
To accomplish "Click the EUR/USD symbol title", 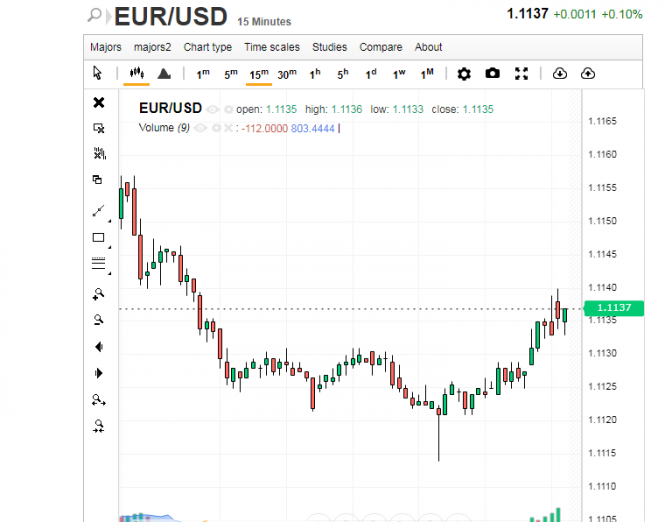I will [x=170, y=17].
